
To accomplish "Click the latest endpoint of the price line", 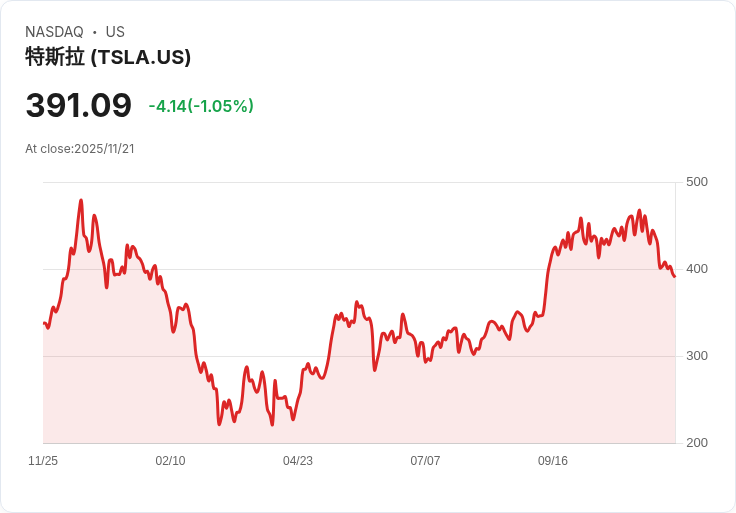I will pyautogui.click(x=675, y=276).
